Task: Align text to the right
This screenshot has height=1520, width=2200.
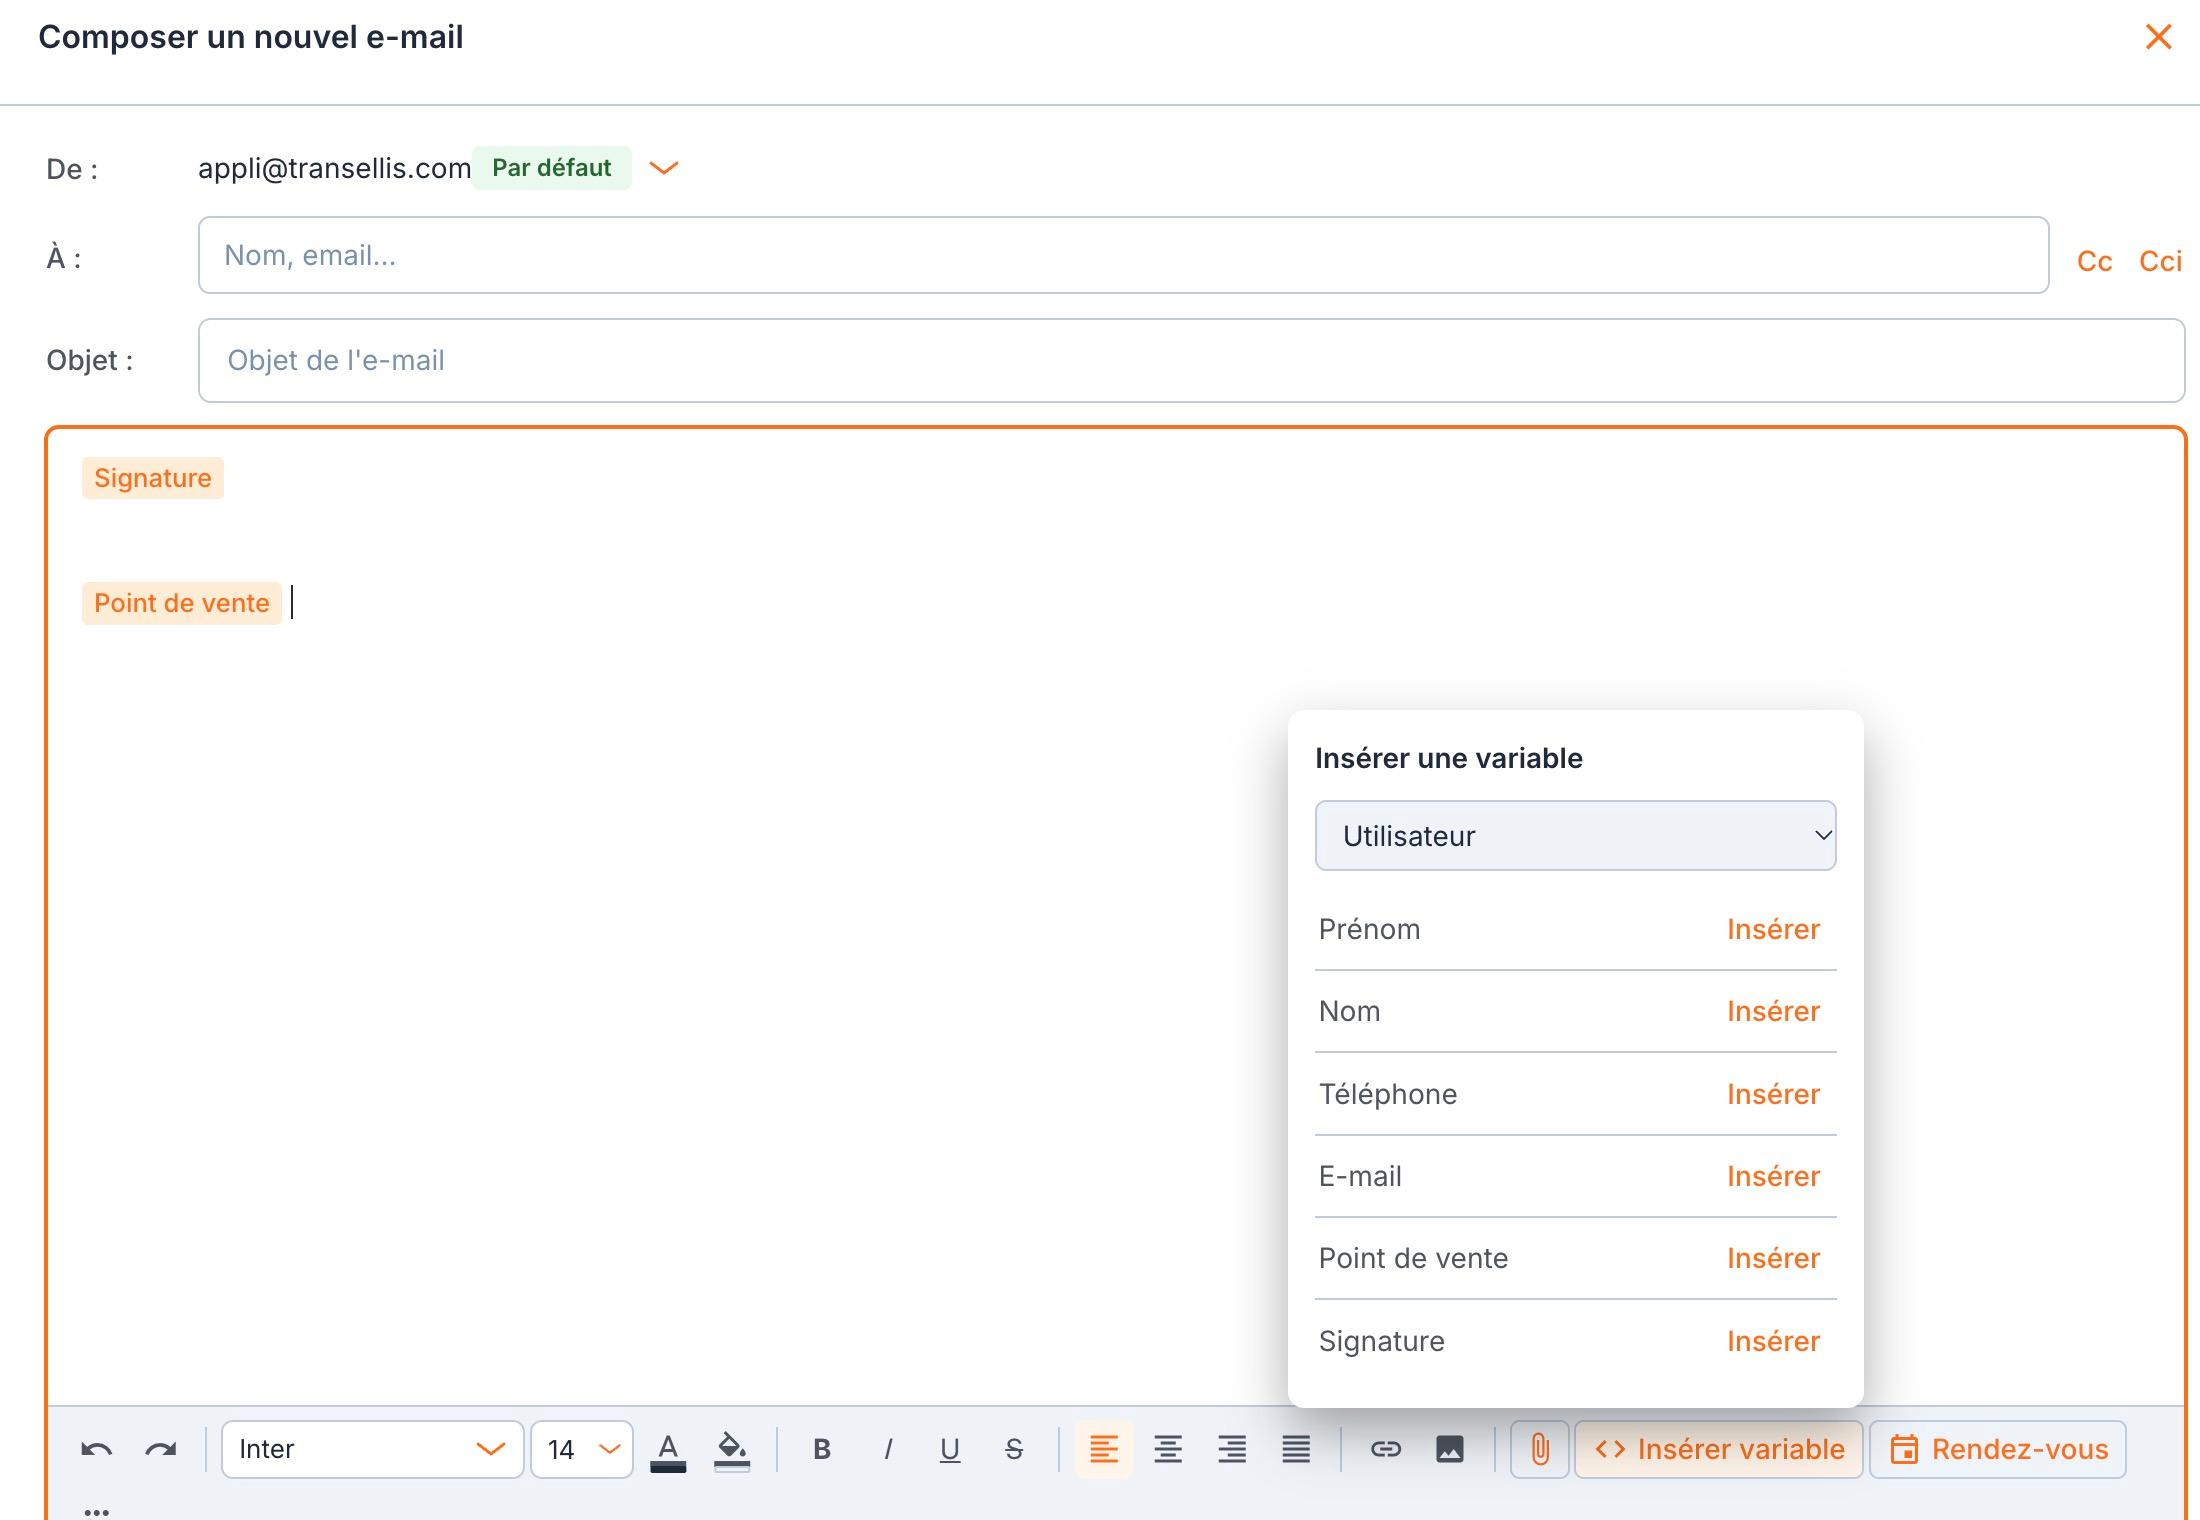Action: 1232,1449
